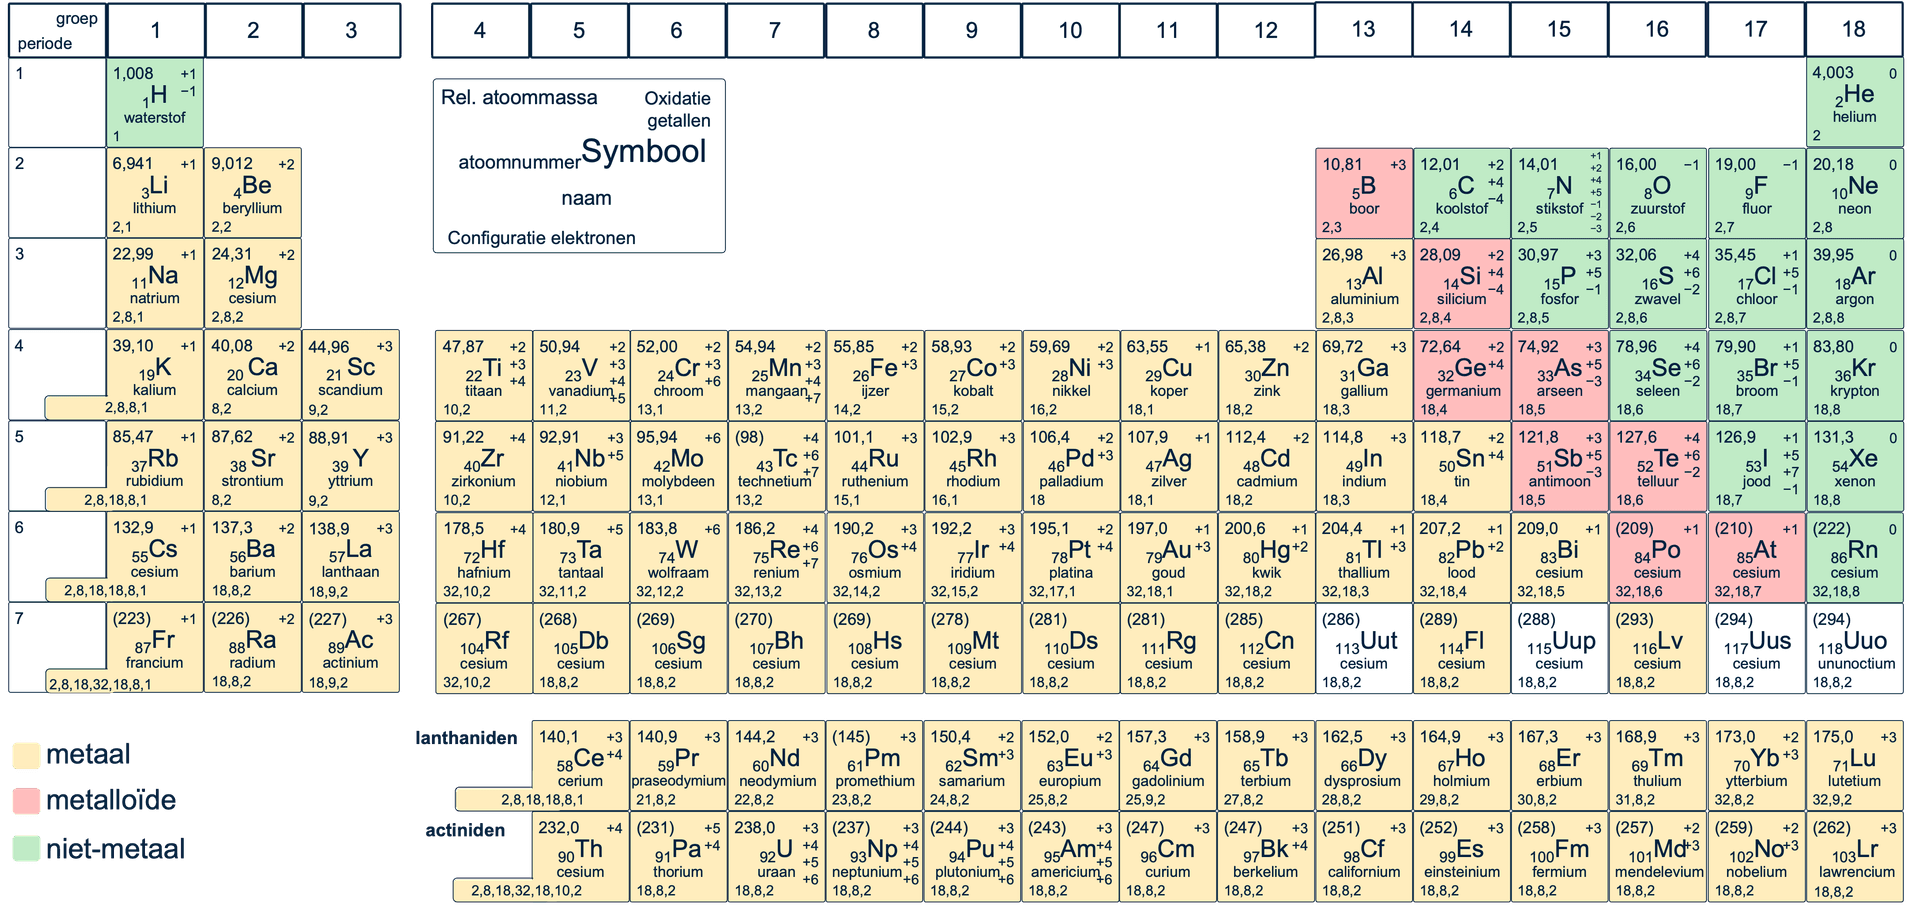Viewport: 1920px width, 910px height.
Task: Click the metalloïde legend color swatch
Action: (x=26, y=800)
